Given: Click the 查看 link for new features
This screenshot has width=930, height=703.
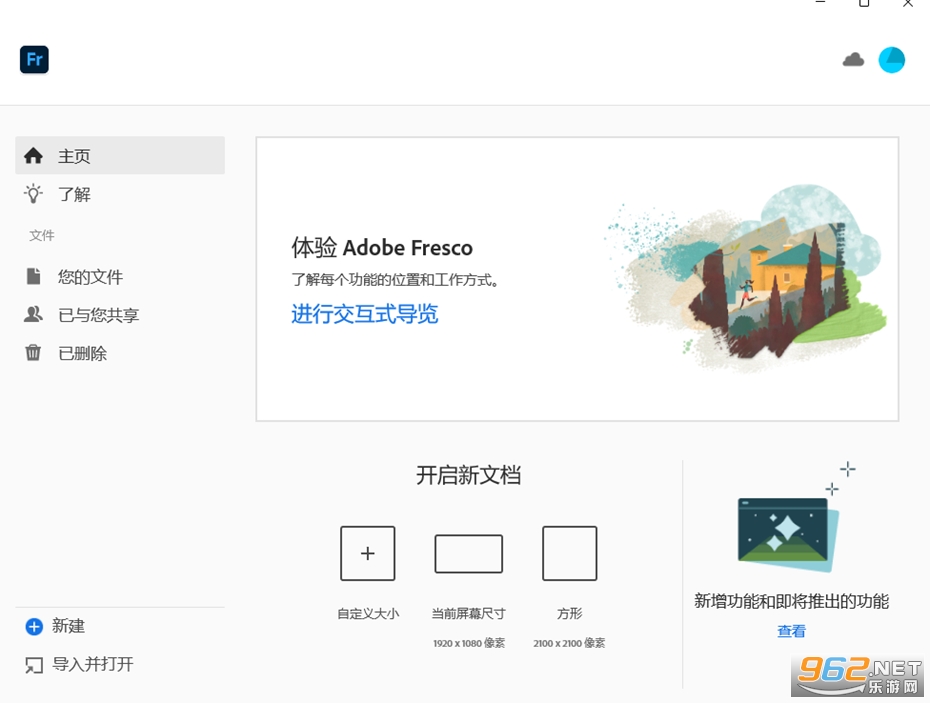Looking at the screenshot, I should [791, 631].
